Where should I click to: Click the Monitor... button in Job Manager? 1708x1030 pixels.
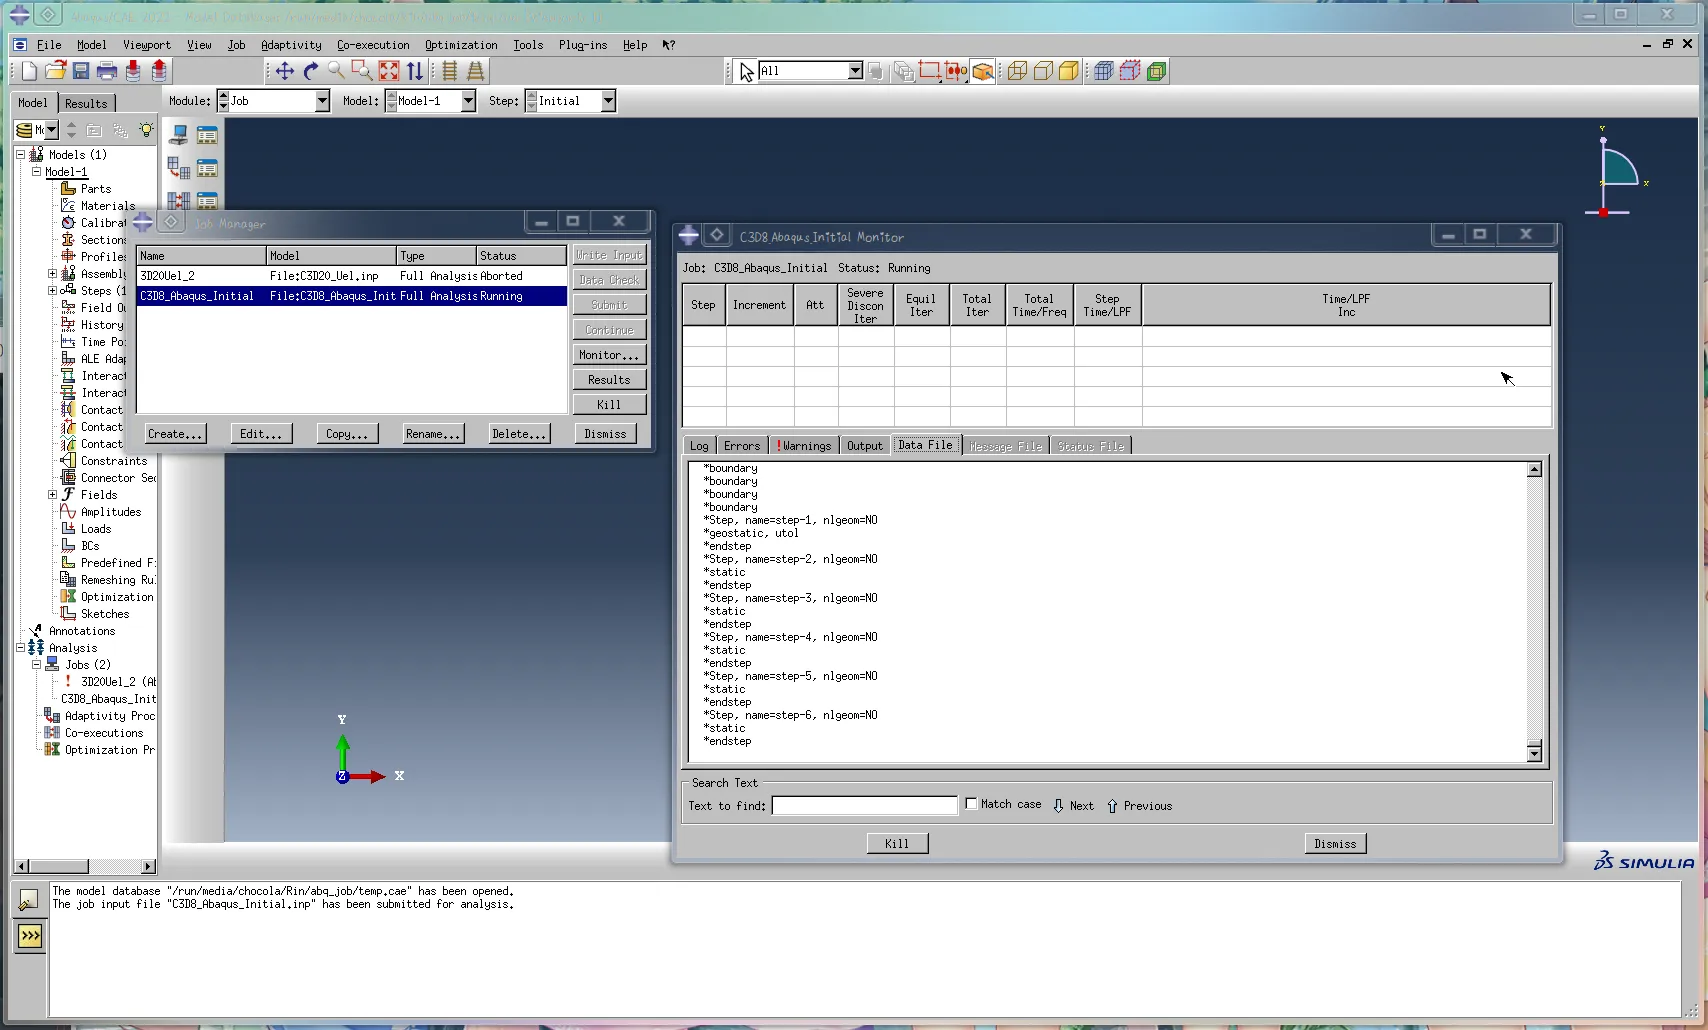click(608, 355)
